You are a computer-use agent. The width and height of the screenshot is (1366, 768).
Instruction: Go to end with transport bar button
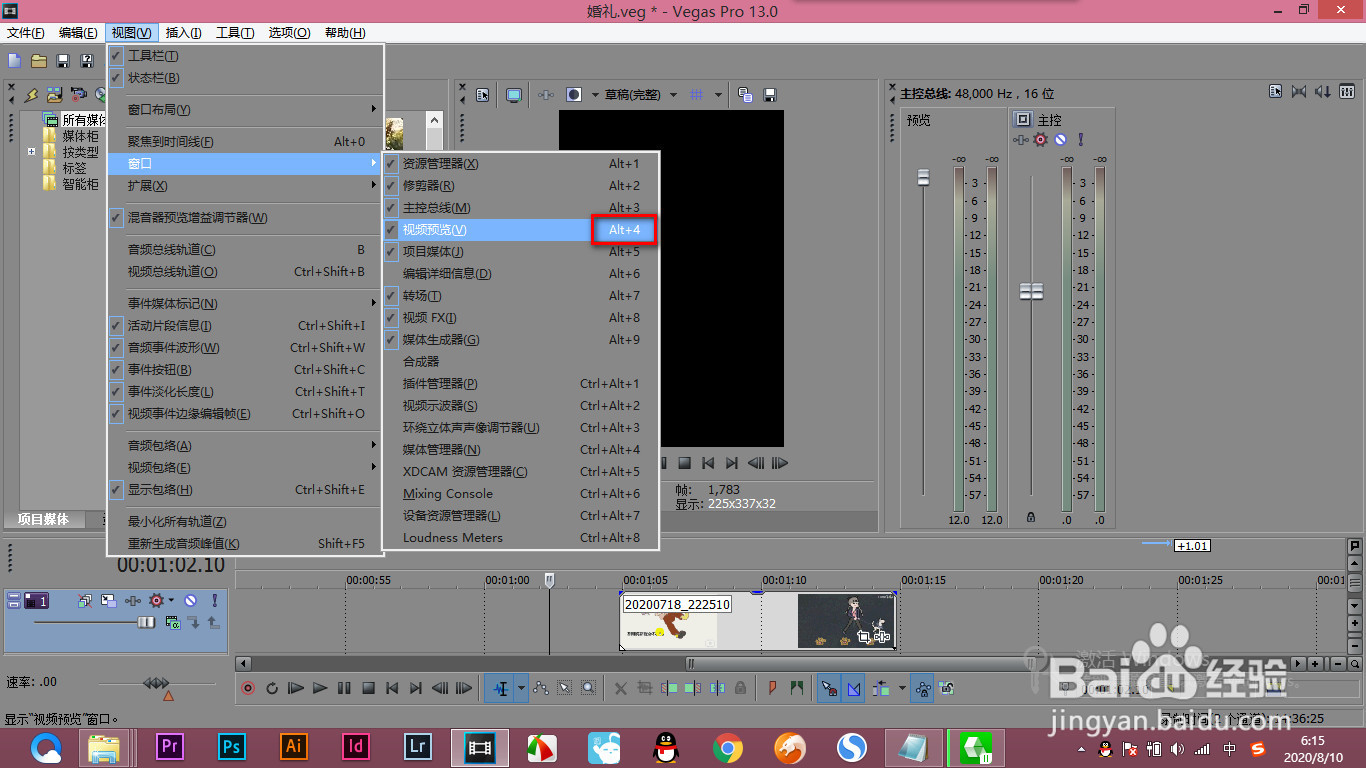tap(416, 688)
